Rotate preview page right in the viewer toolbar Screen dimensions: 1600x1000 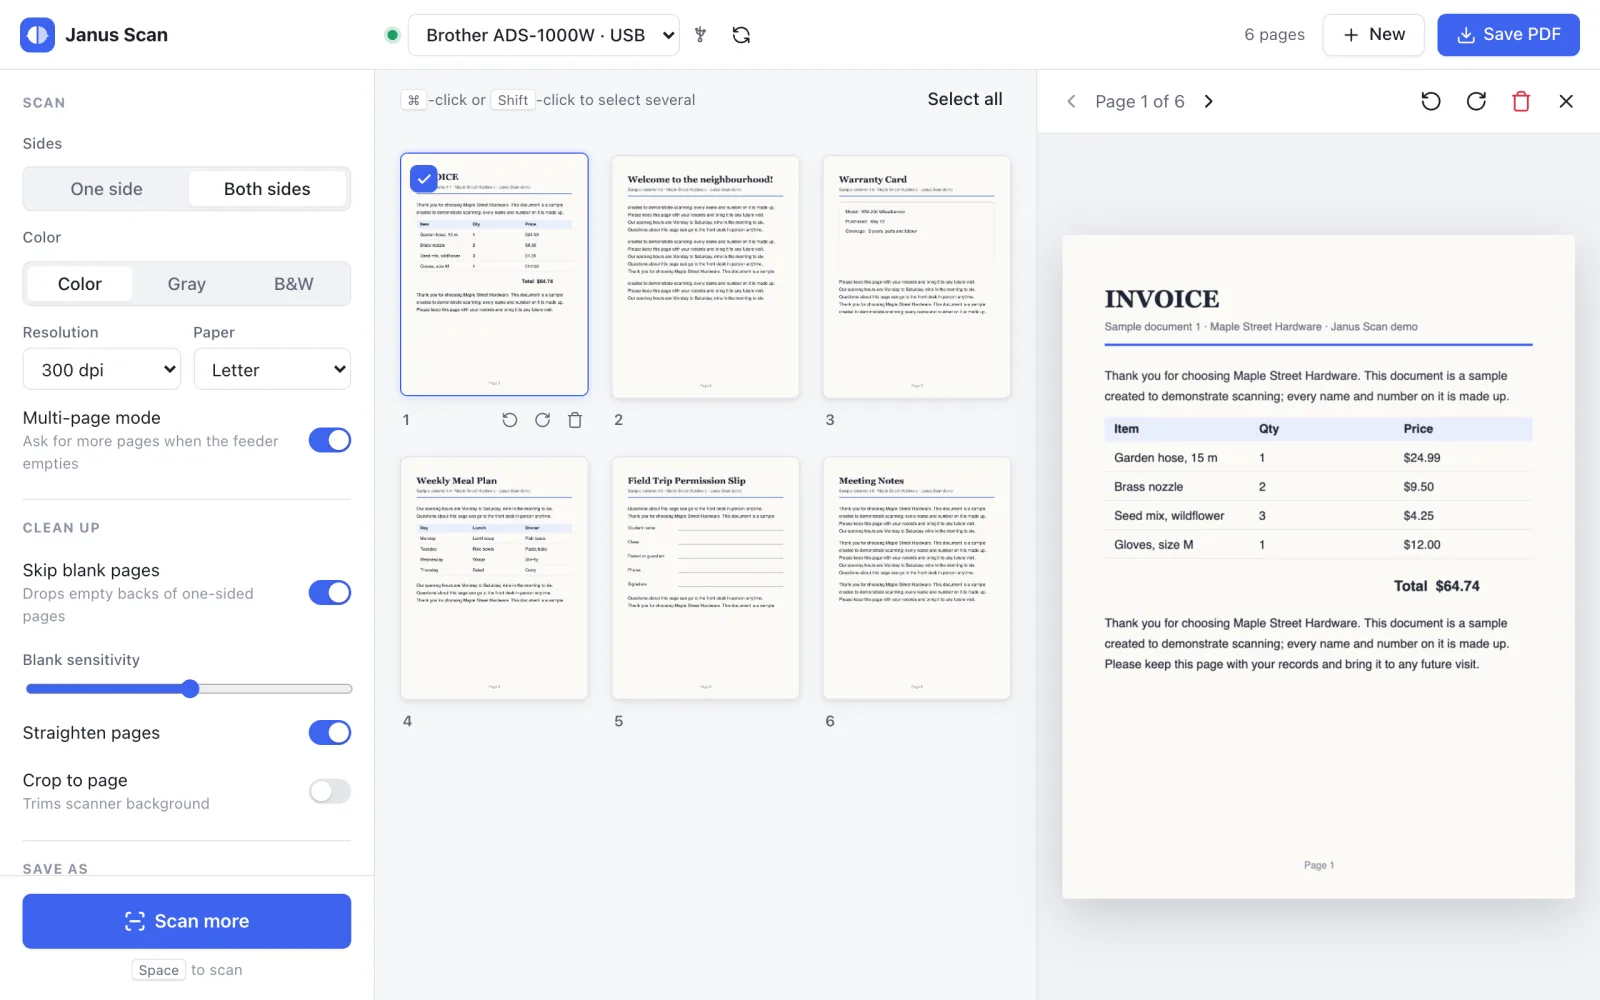coord(1476,101)
